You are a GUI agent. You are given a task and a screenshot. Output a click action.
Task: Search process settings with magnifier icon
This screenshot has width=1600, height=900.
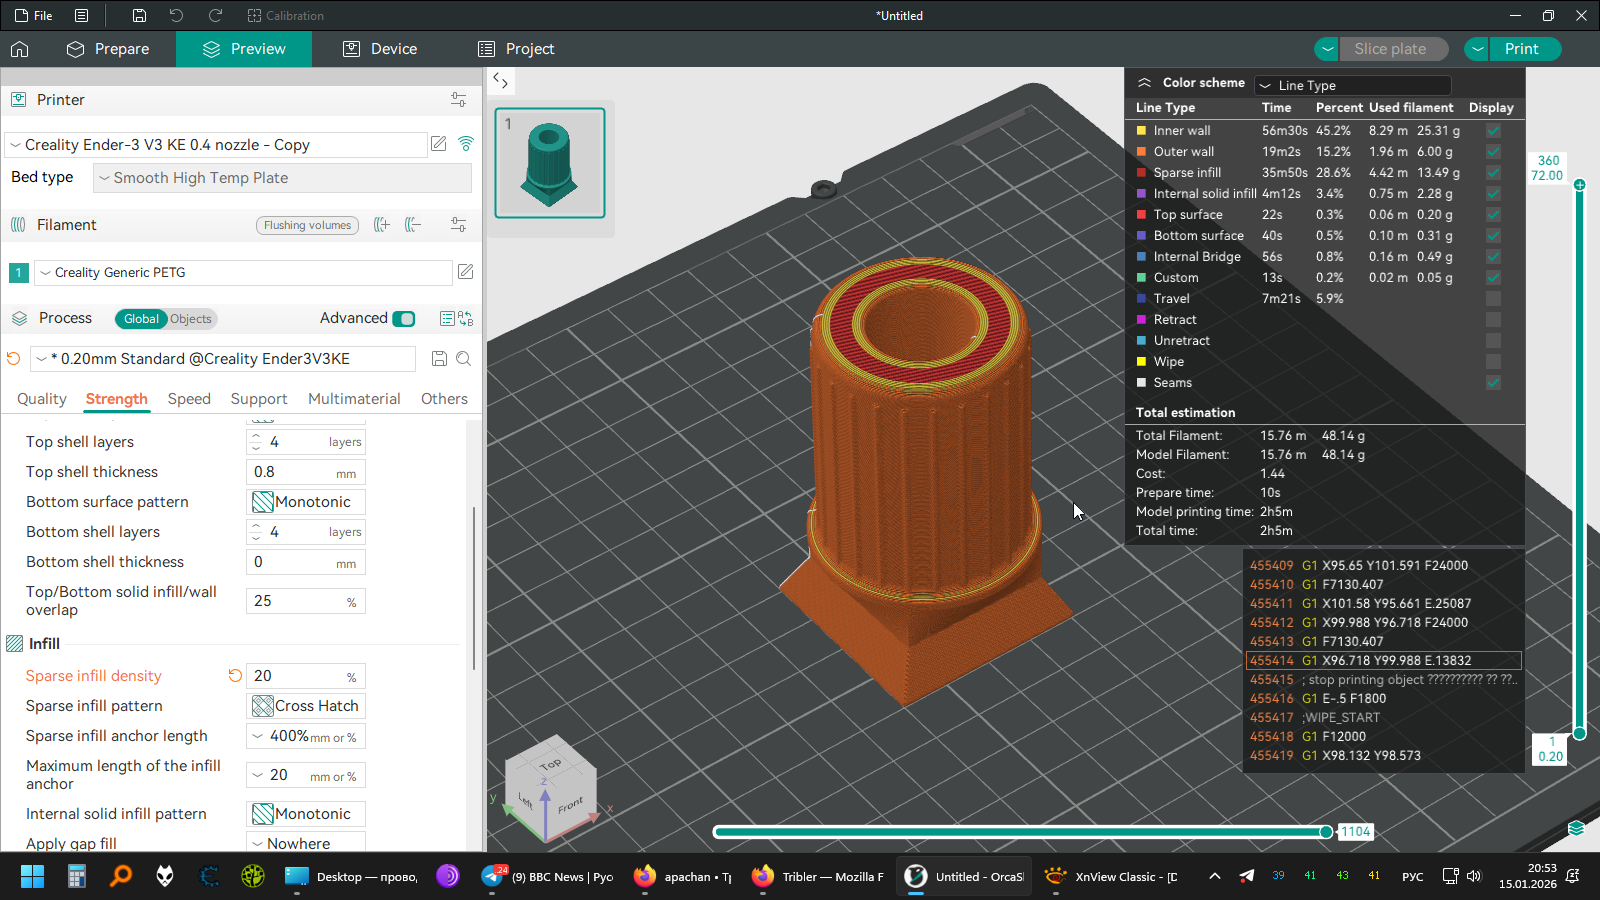pyautogui.click(x=463, y=359)
